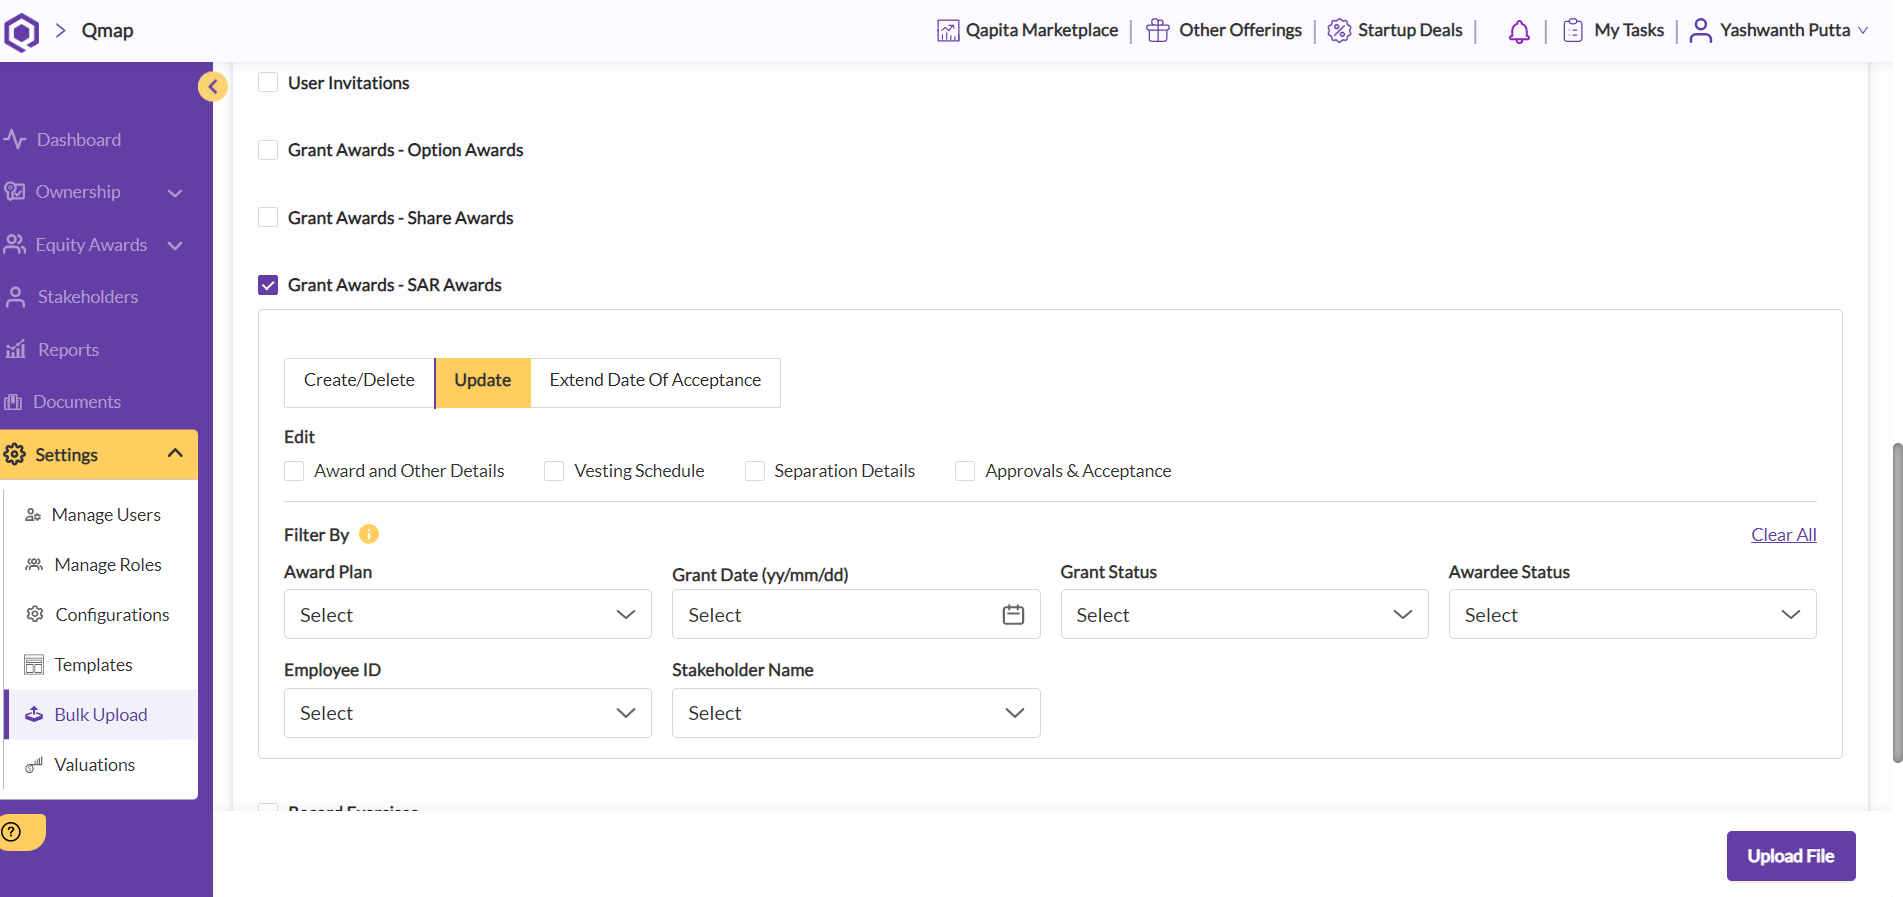Click the Filter By info icon
The image size is (1903, 897).
369,534
